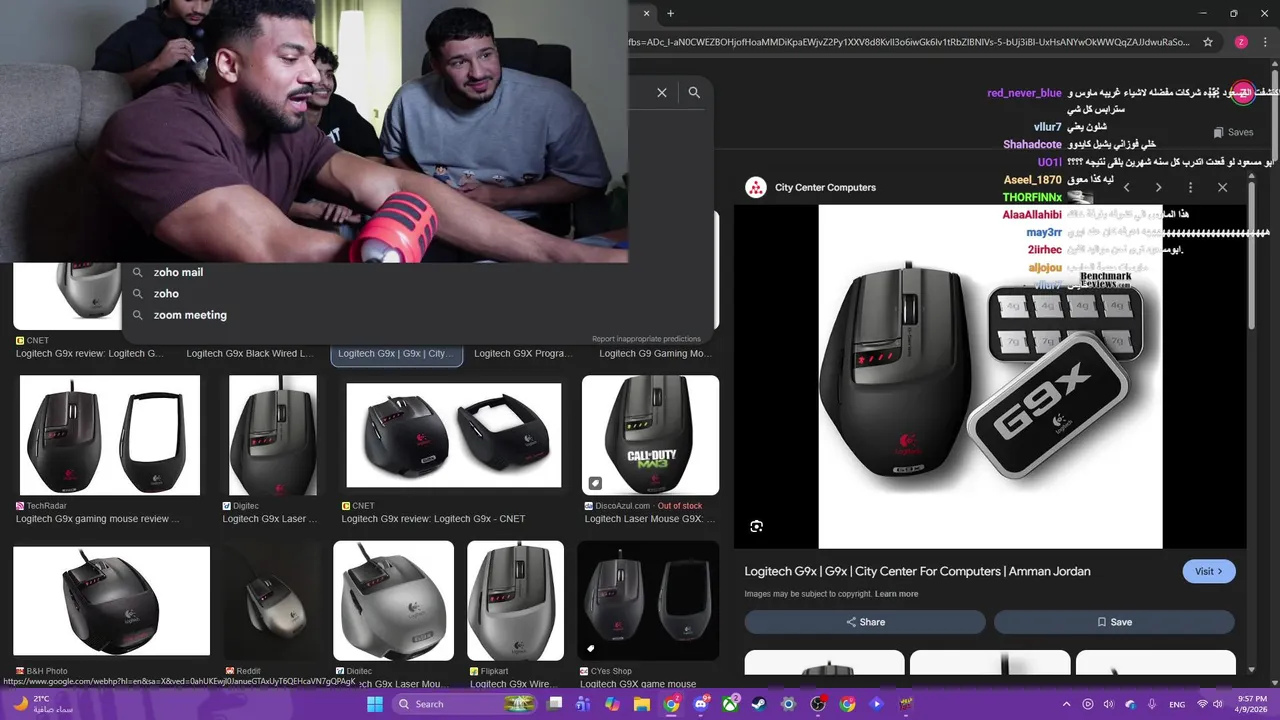Open a new browser tab with plus
1280x720 pixels.
click(671, 13)
